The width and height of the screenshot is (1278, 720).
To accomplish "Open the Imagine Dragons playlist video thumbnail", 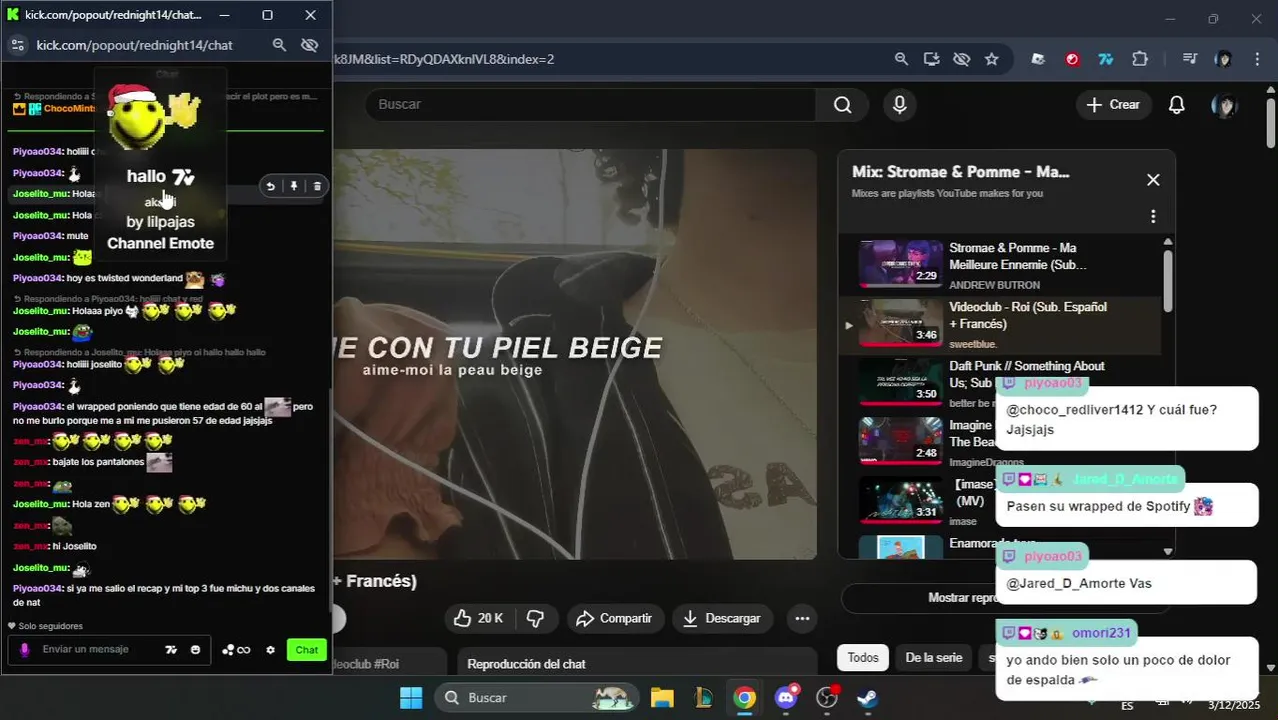I will (901, 441).
